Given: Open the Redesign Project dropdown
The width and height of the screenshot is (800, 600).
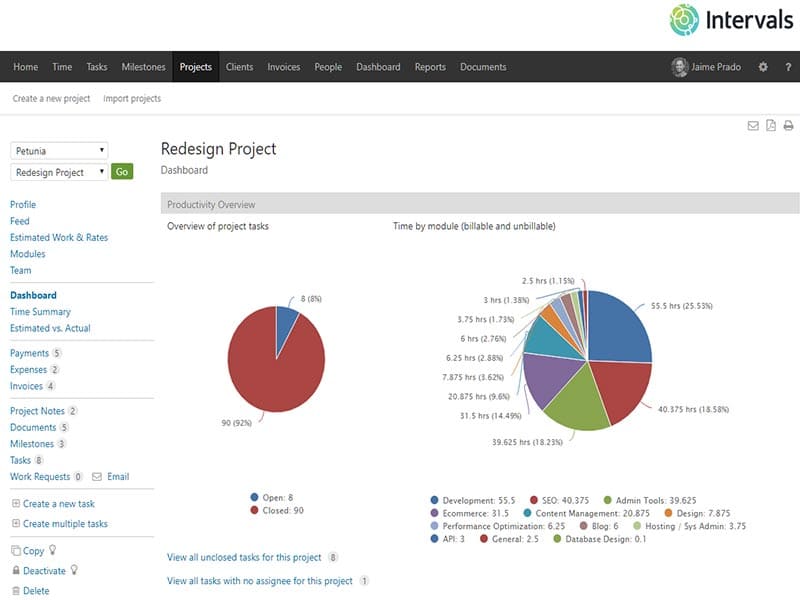Looking at the screenshot, I should pos(59,172).
